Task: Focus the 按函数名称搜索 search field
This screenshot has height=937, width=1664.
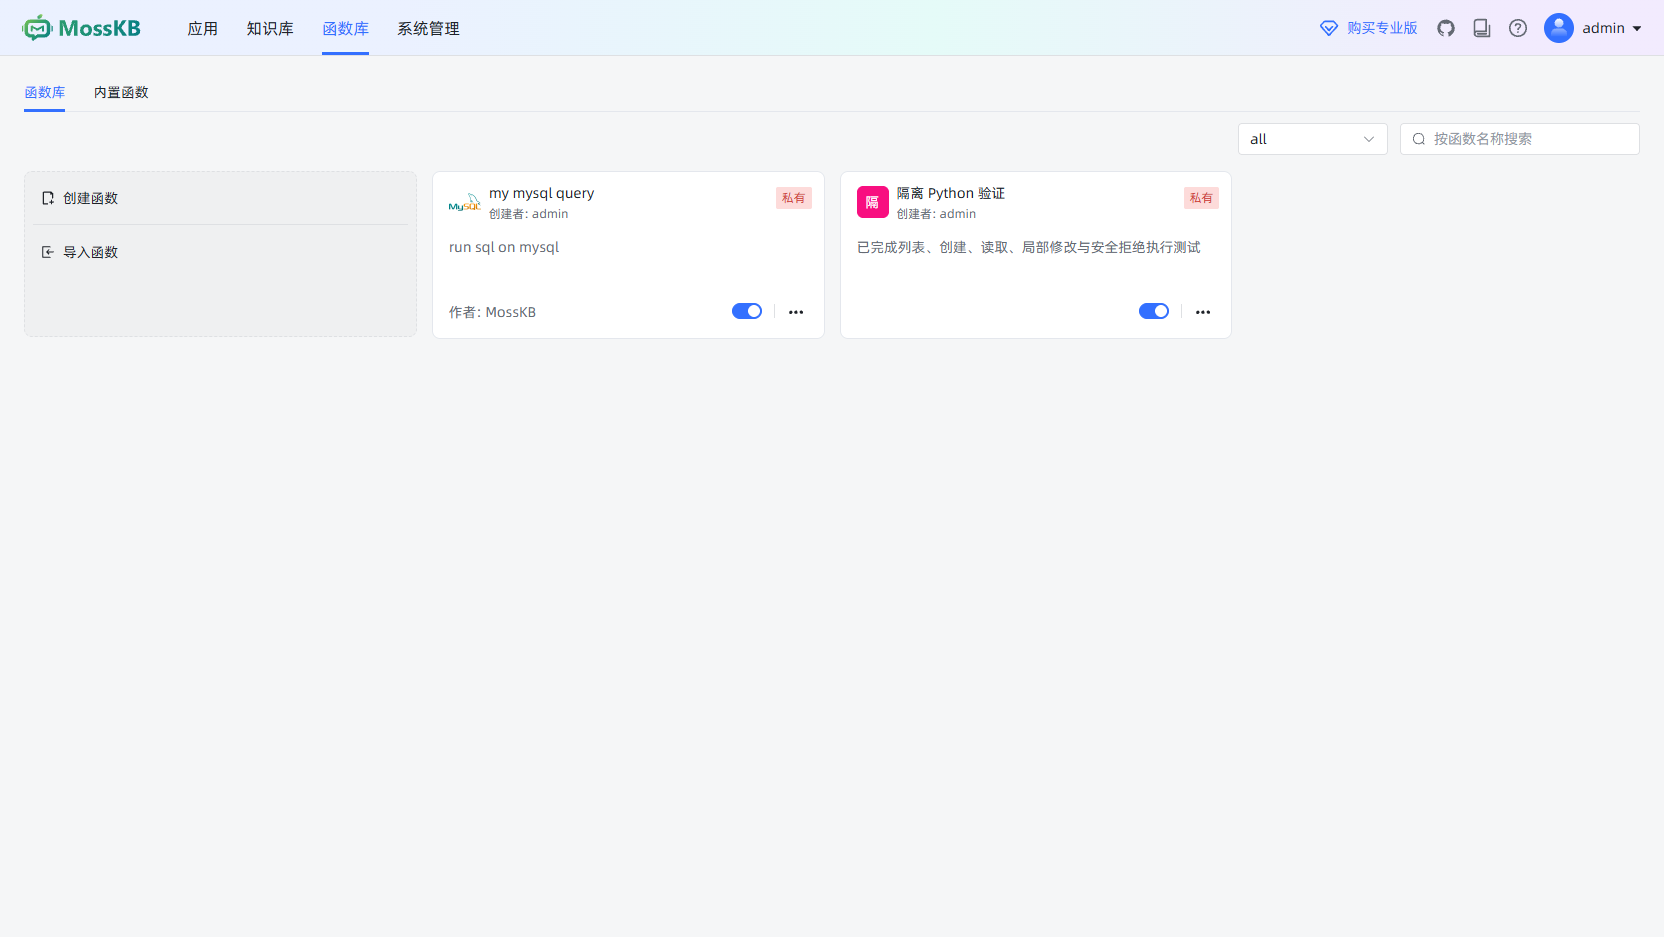Action: coord(1520,139)
